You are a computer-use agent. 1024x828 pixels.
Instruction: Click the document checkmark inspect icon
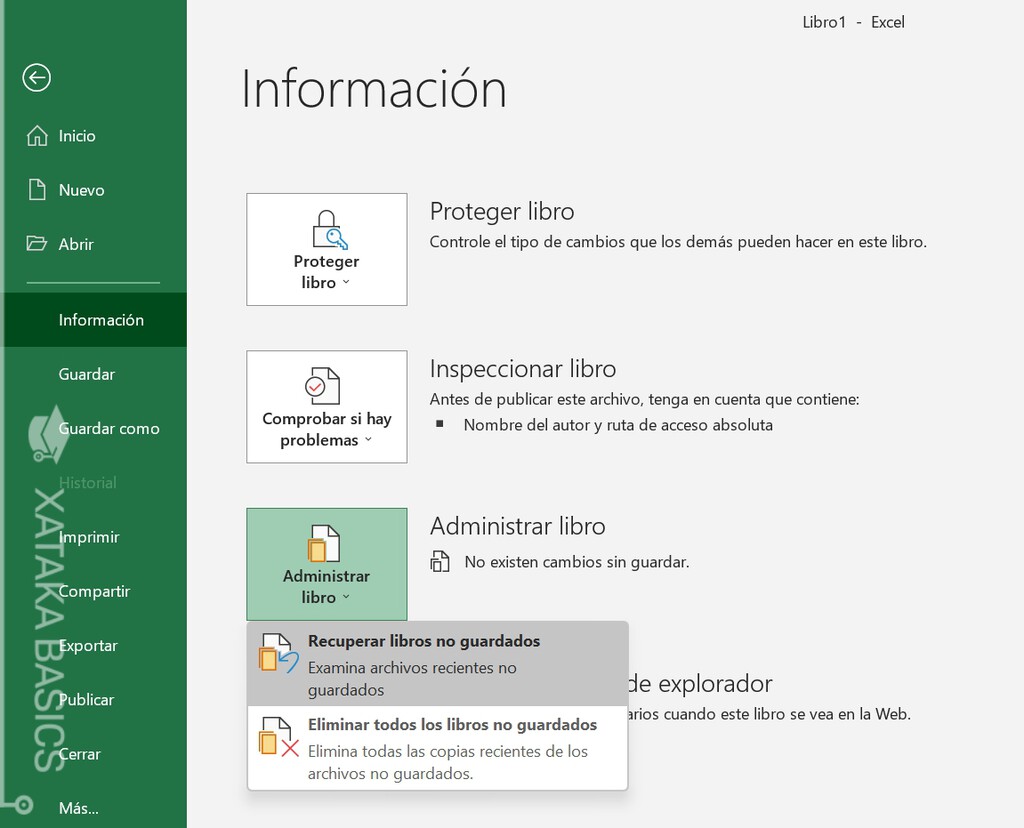click(324, 385)
